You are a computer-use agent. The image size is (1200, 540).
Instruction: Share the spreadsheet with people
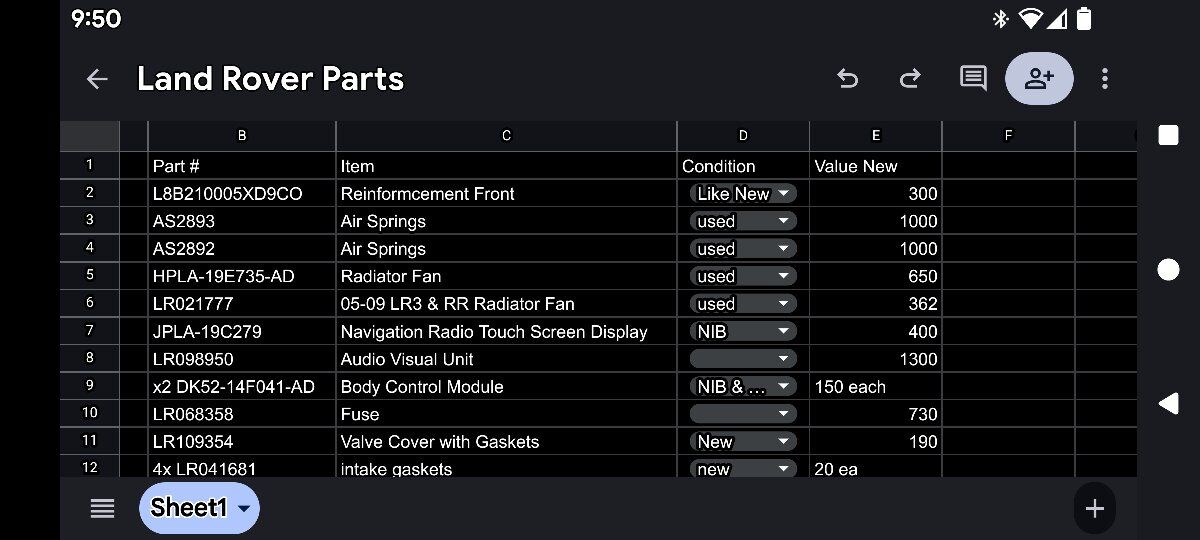pos(1040,79)
